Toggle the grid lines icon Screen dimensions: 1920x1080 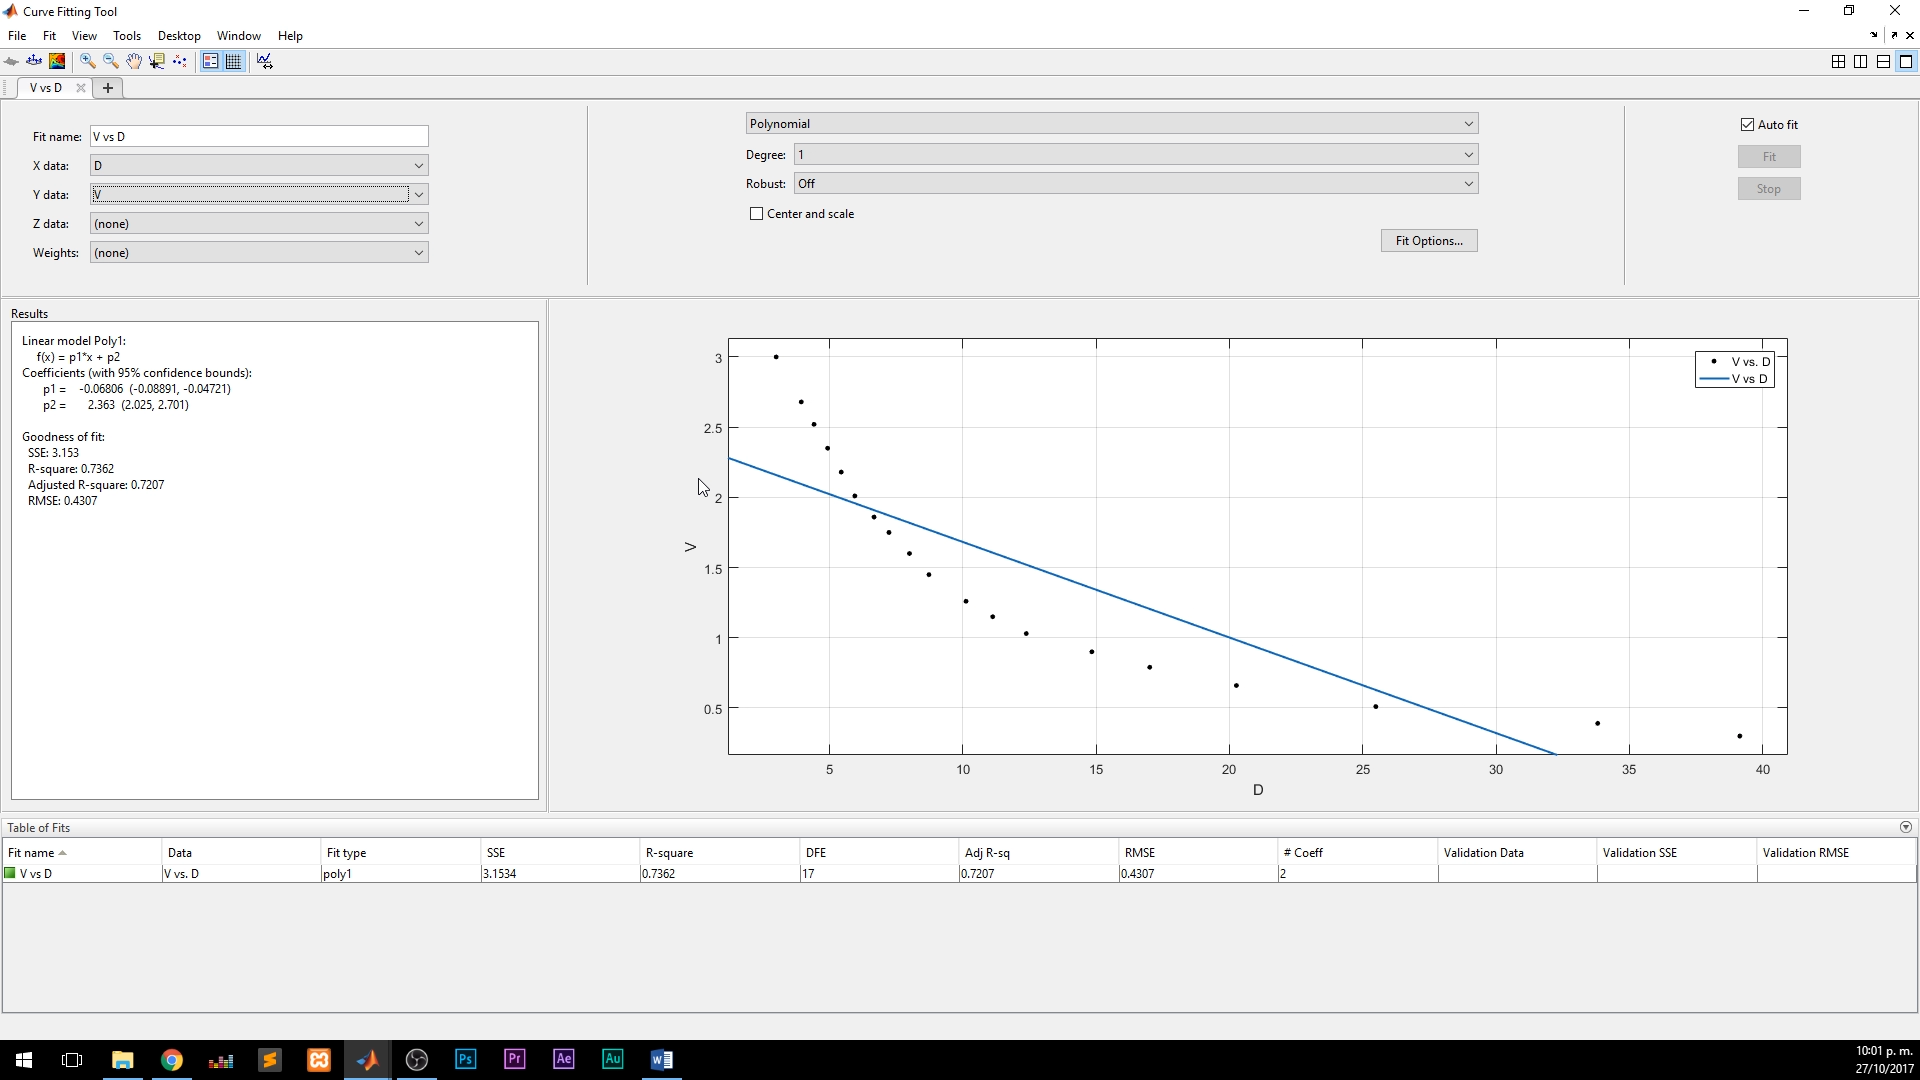(234, 61)
